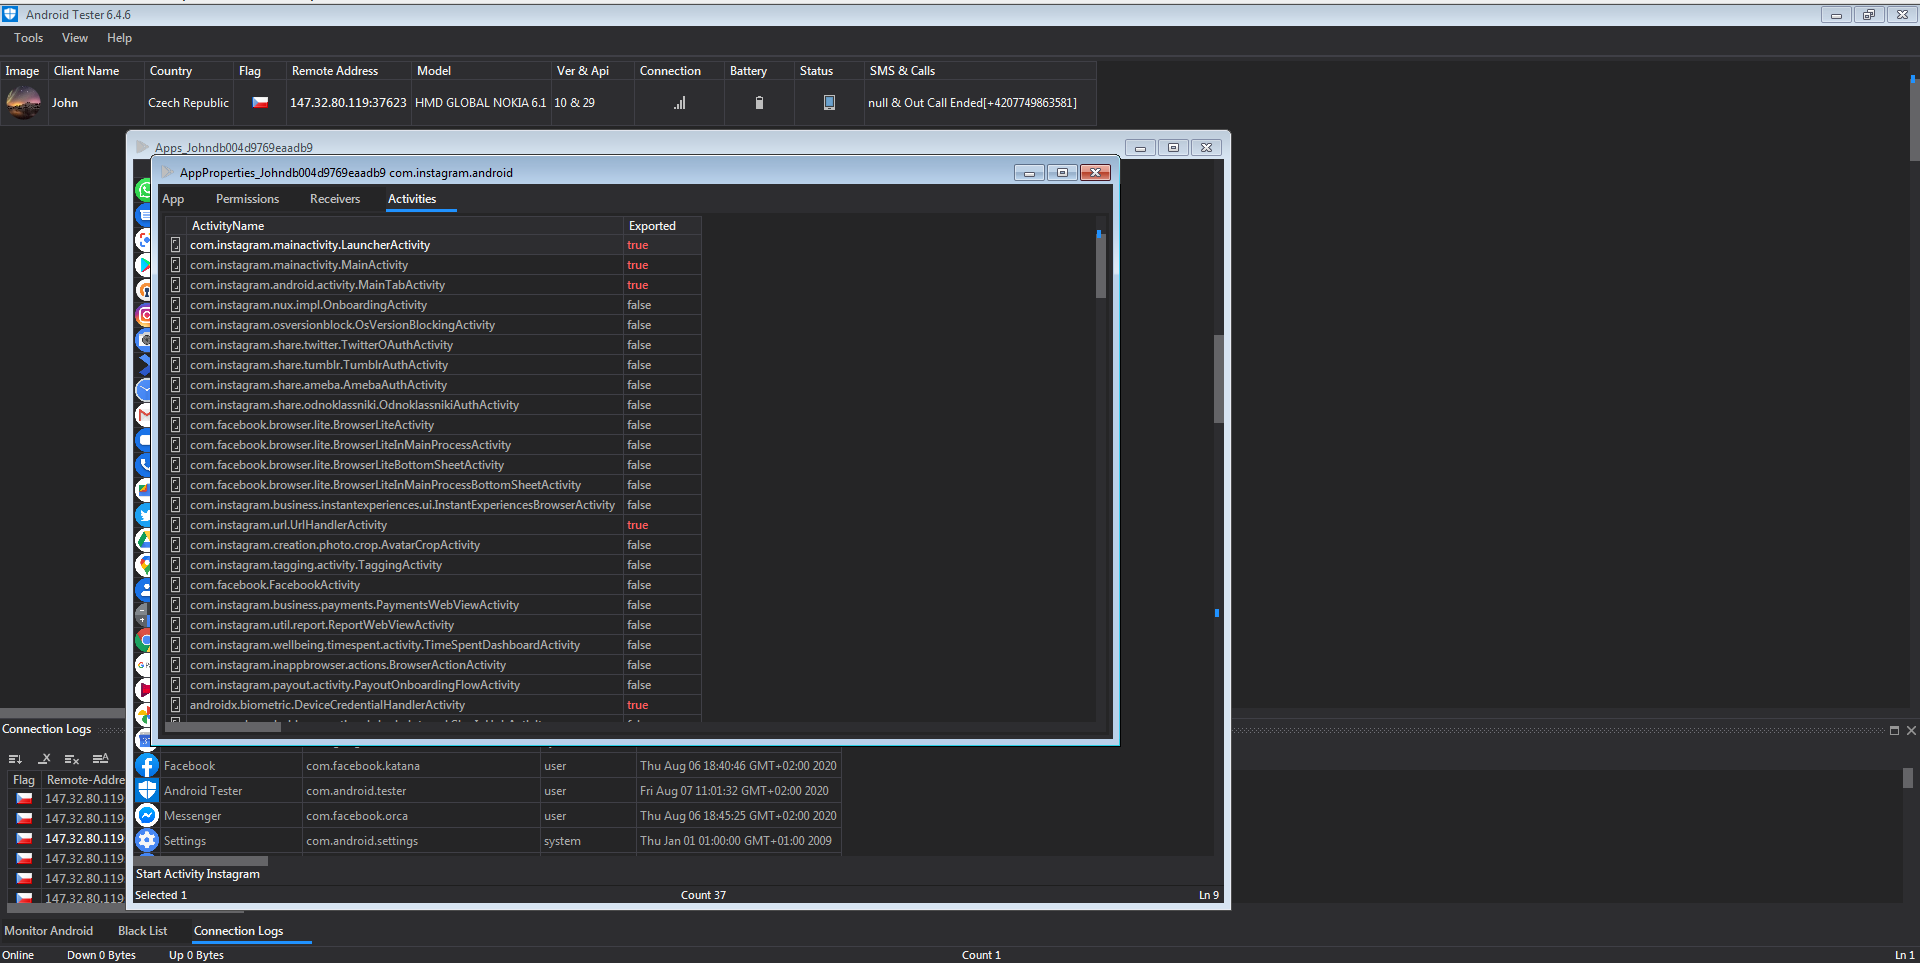1920x963 pixels.
Task: Click the signal strength icon in Connection column
Action: 680,103
